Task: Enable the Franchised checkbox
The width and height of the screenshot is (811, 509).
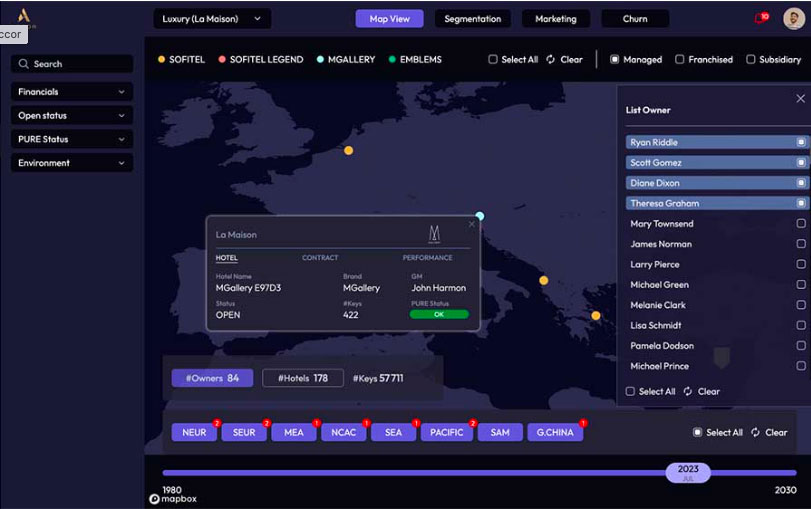Action: click(680, 59)
